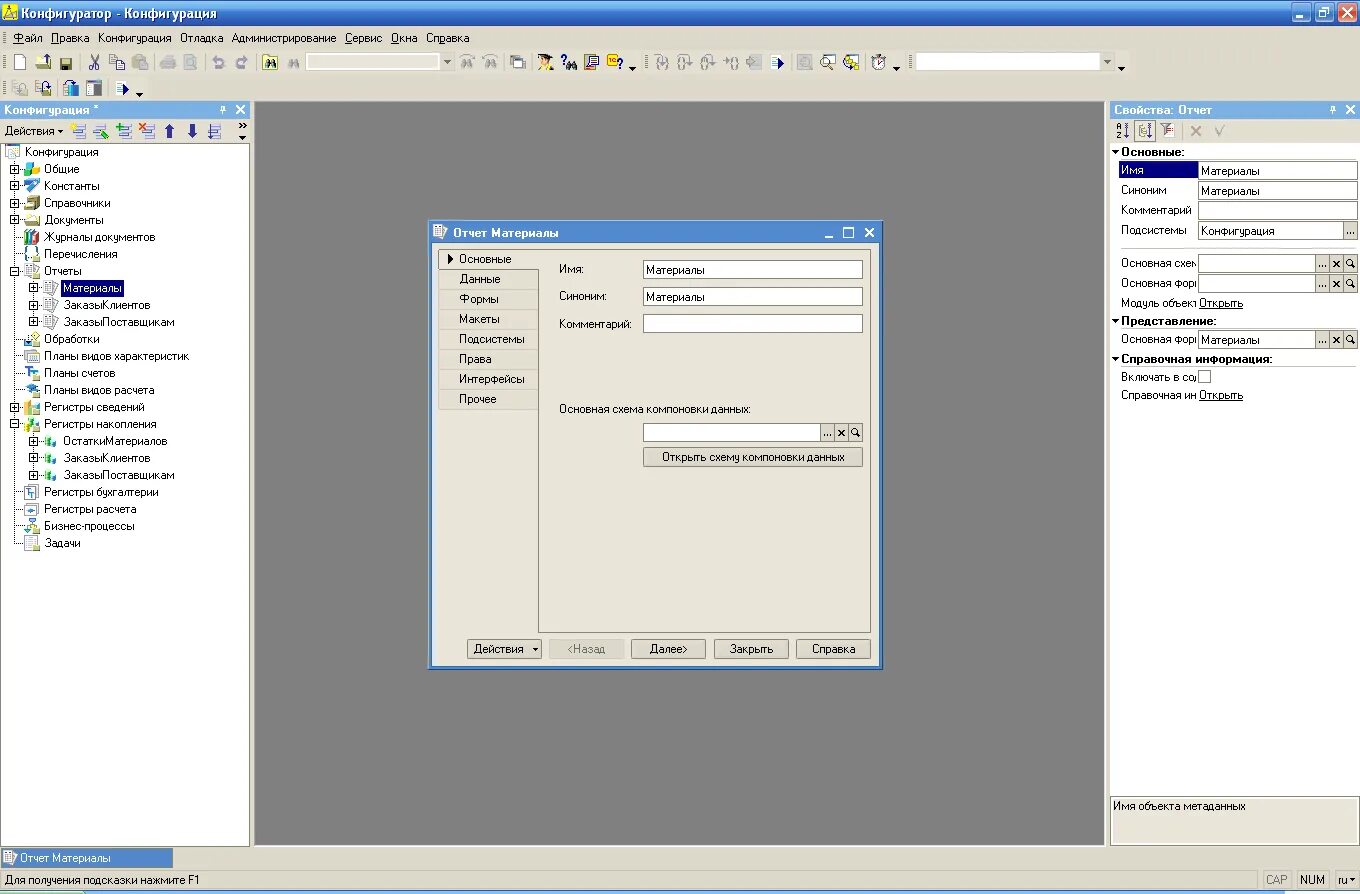Click the Copy toolbar icon
1360x894 pixels.
(117, 62)
